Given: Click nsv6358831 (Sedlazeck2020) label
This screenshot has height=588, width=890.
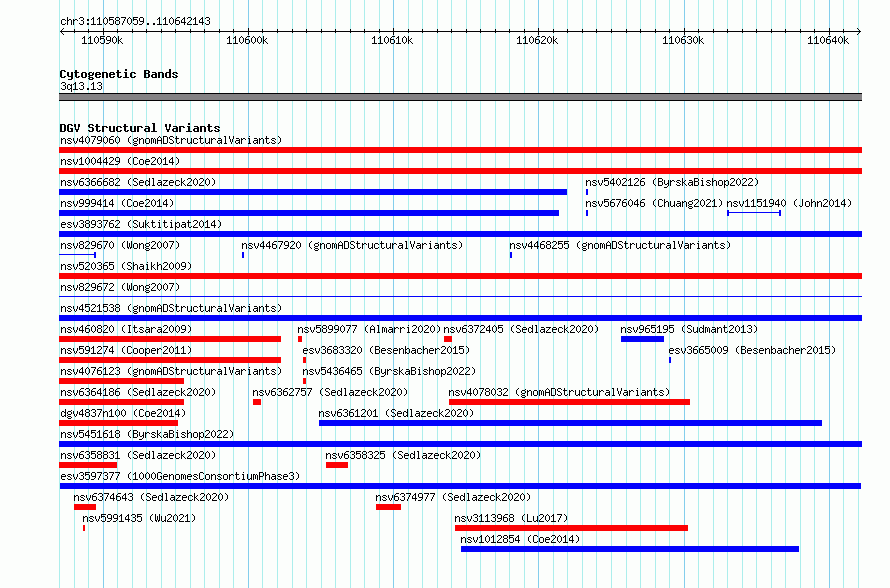Looking at the screenshot, I should pos(138,455).
